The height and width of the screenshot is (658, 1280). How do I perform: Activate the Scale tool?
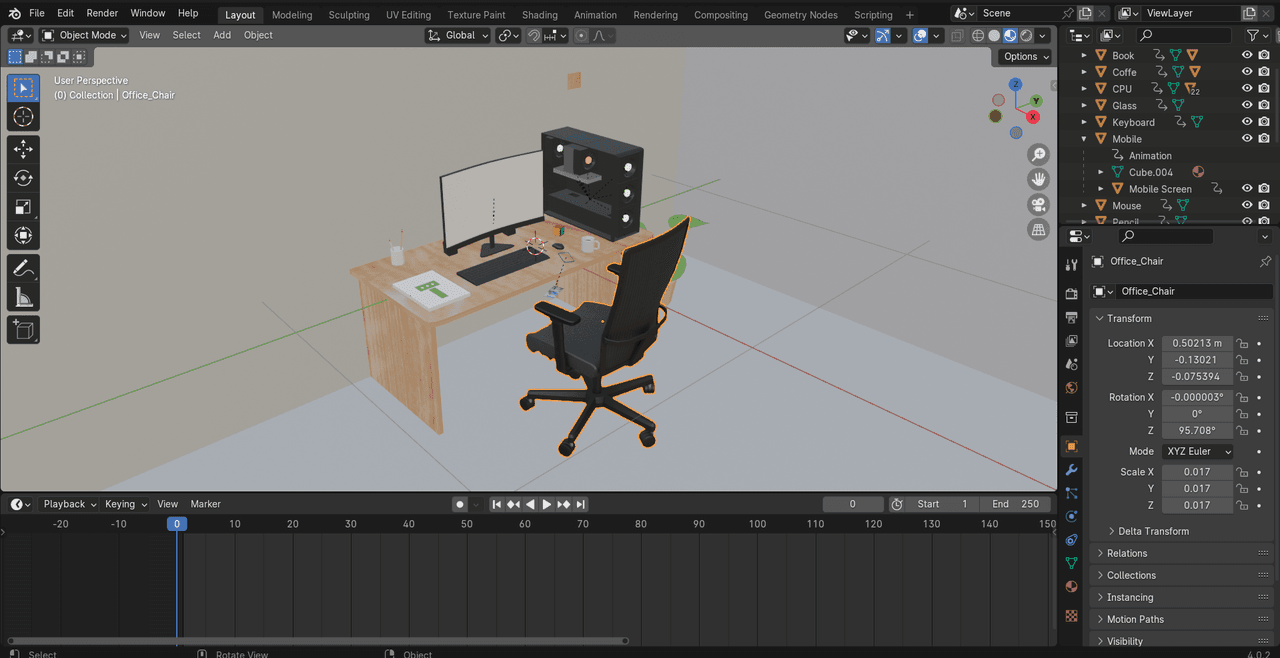point(23,207)
